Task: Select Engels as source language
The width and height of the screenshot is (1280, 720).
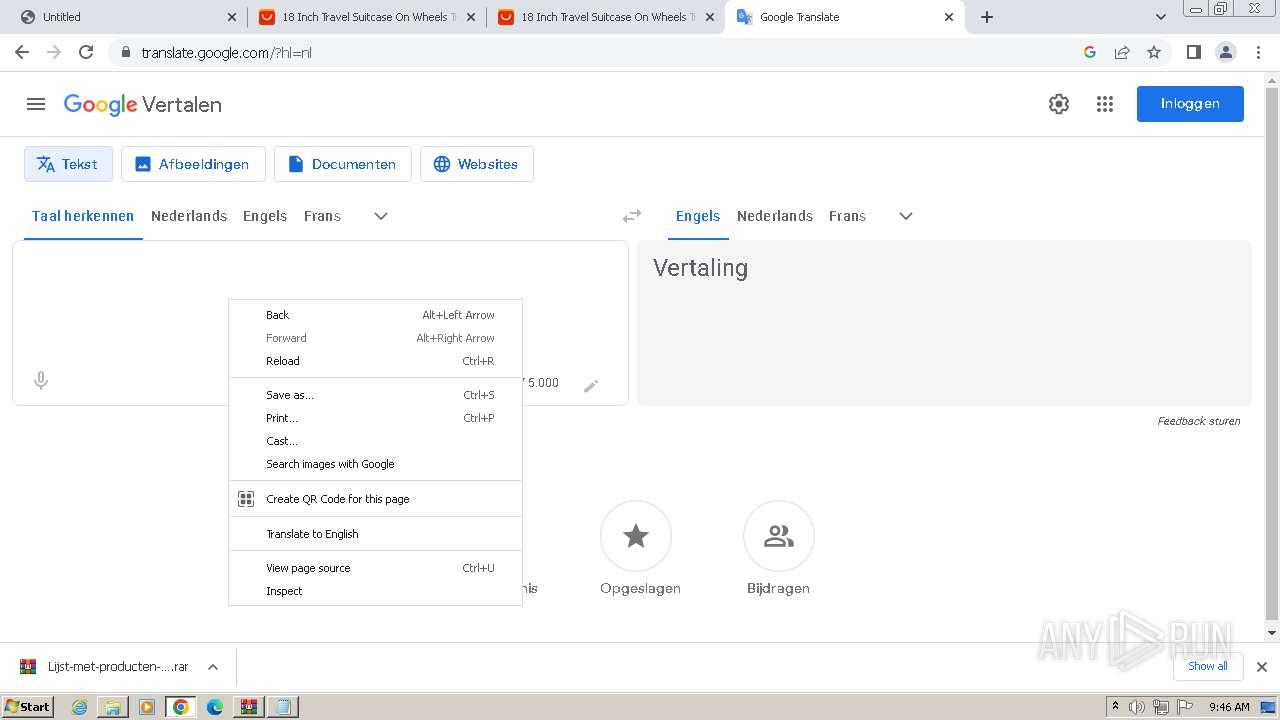Action: 265,216
